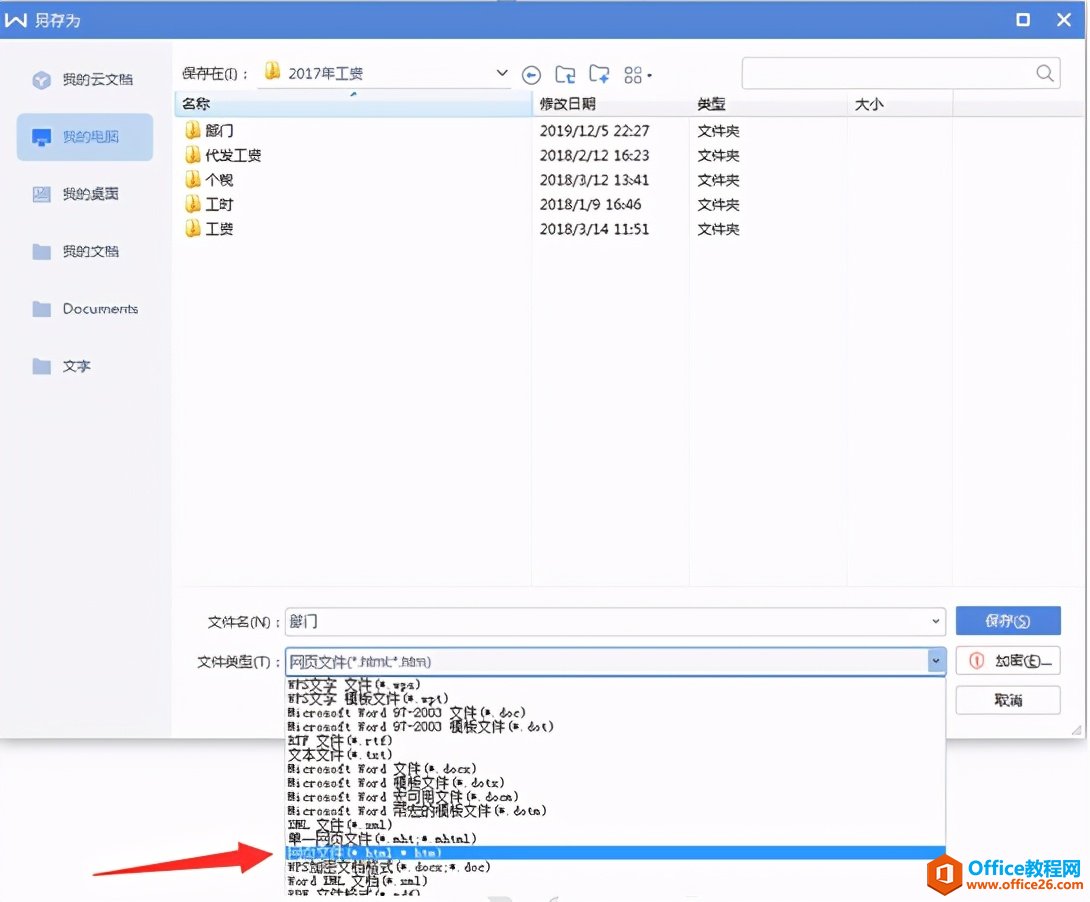Select the 代发工资 folder
Screen dimensions: 1090x902
(x=223, y=155)
